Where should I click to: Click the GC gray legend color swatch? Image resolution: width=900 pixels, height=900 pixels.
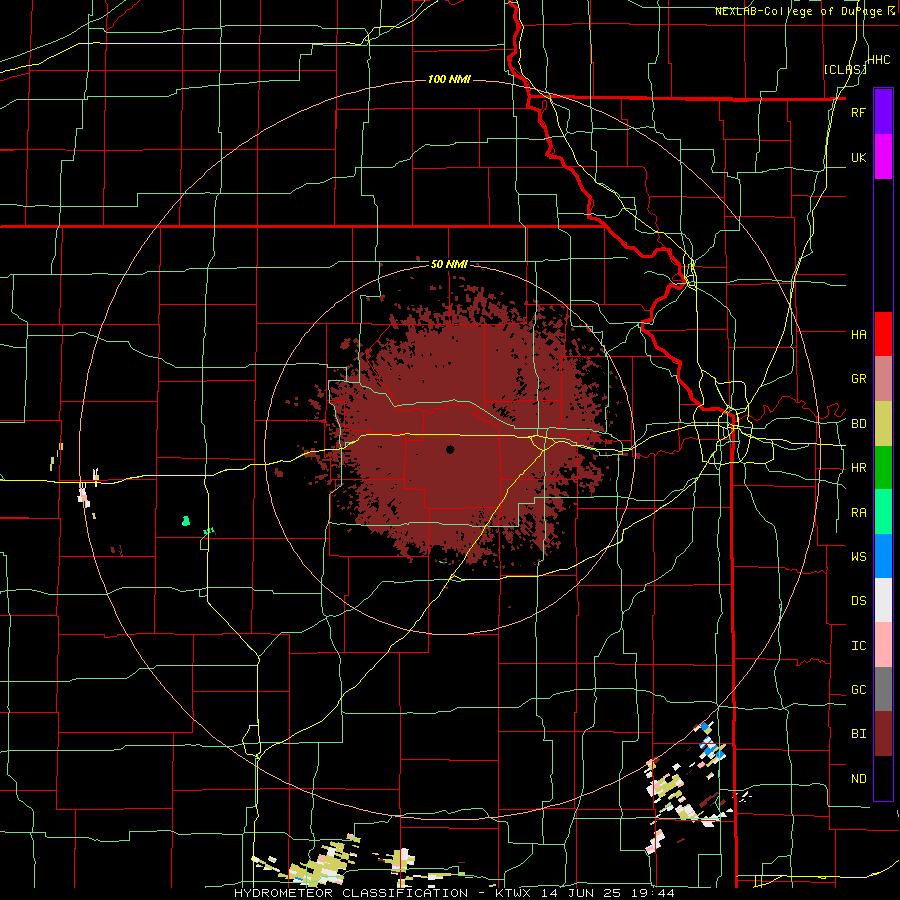click(x=883, y=689)
